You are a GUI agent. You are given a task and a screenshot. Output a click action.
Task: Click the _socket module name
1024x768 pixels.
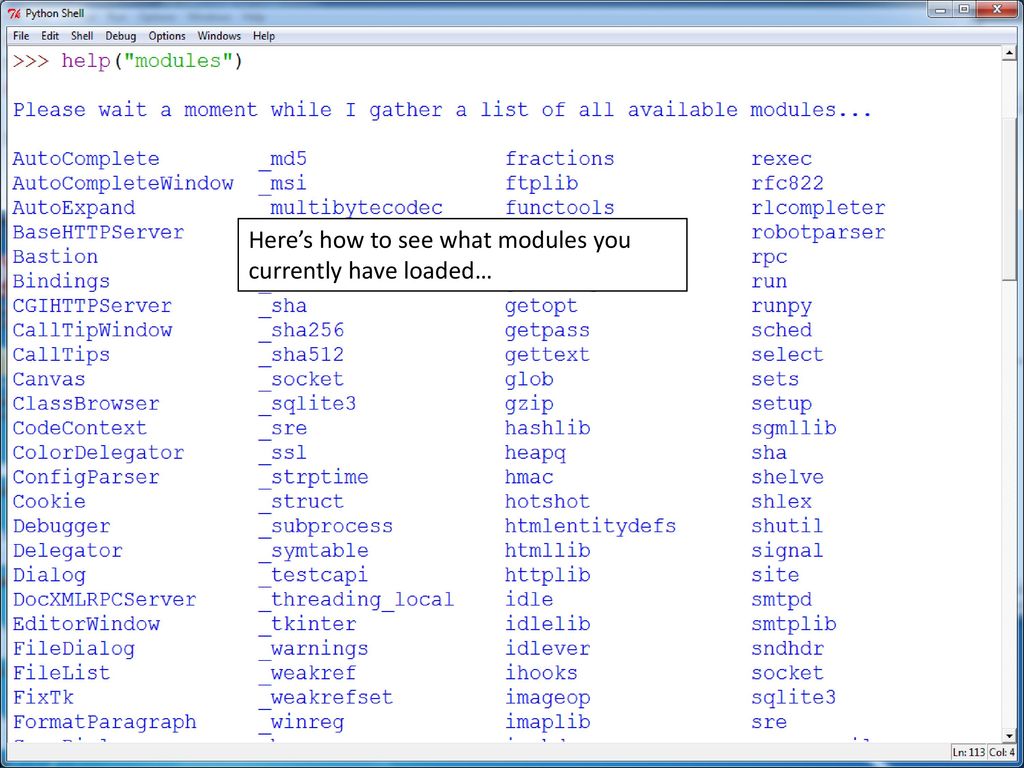(x=301, y=379)
